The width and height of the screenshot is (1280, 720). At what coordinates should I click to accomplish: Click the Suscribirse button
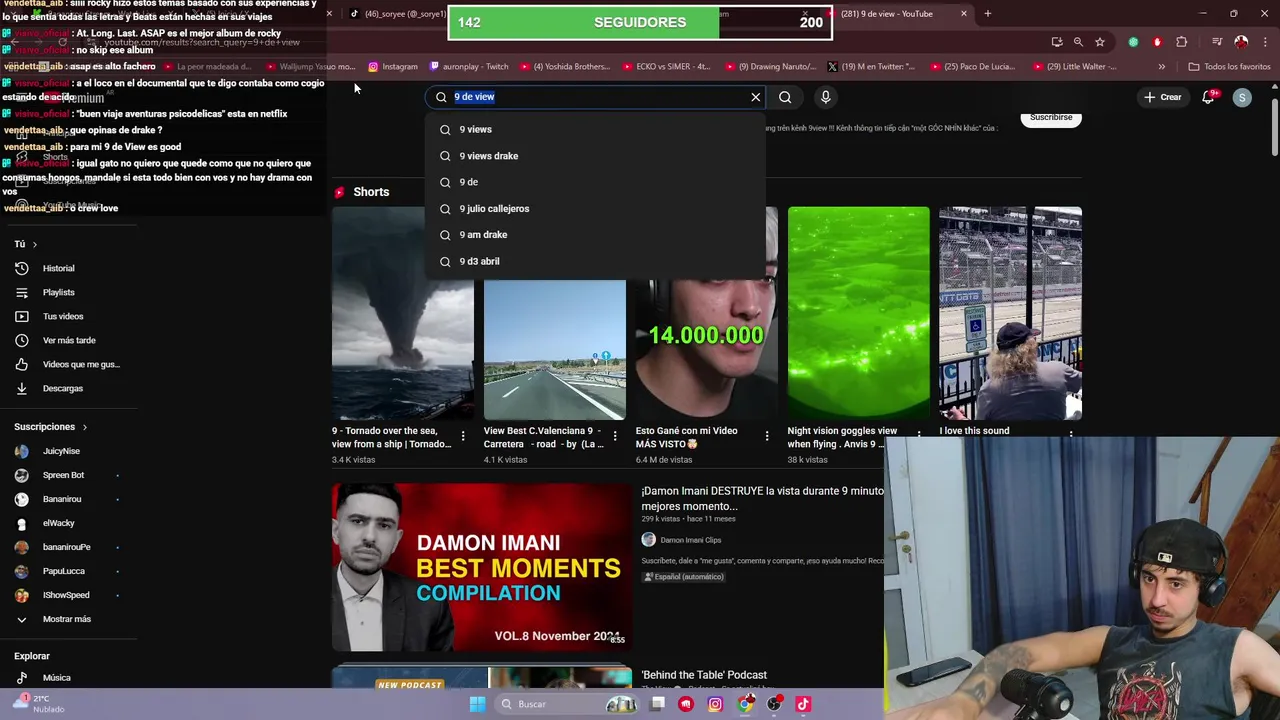pyautogui.click(x=1051, y=117)
